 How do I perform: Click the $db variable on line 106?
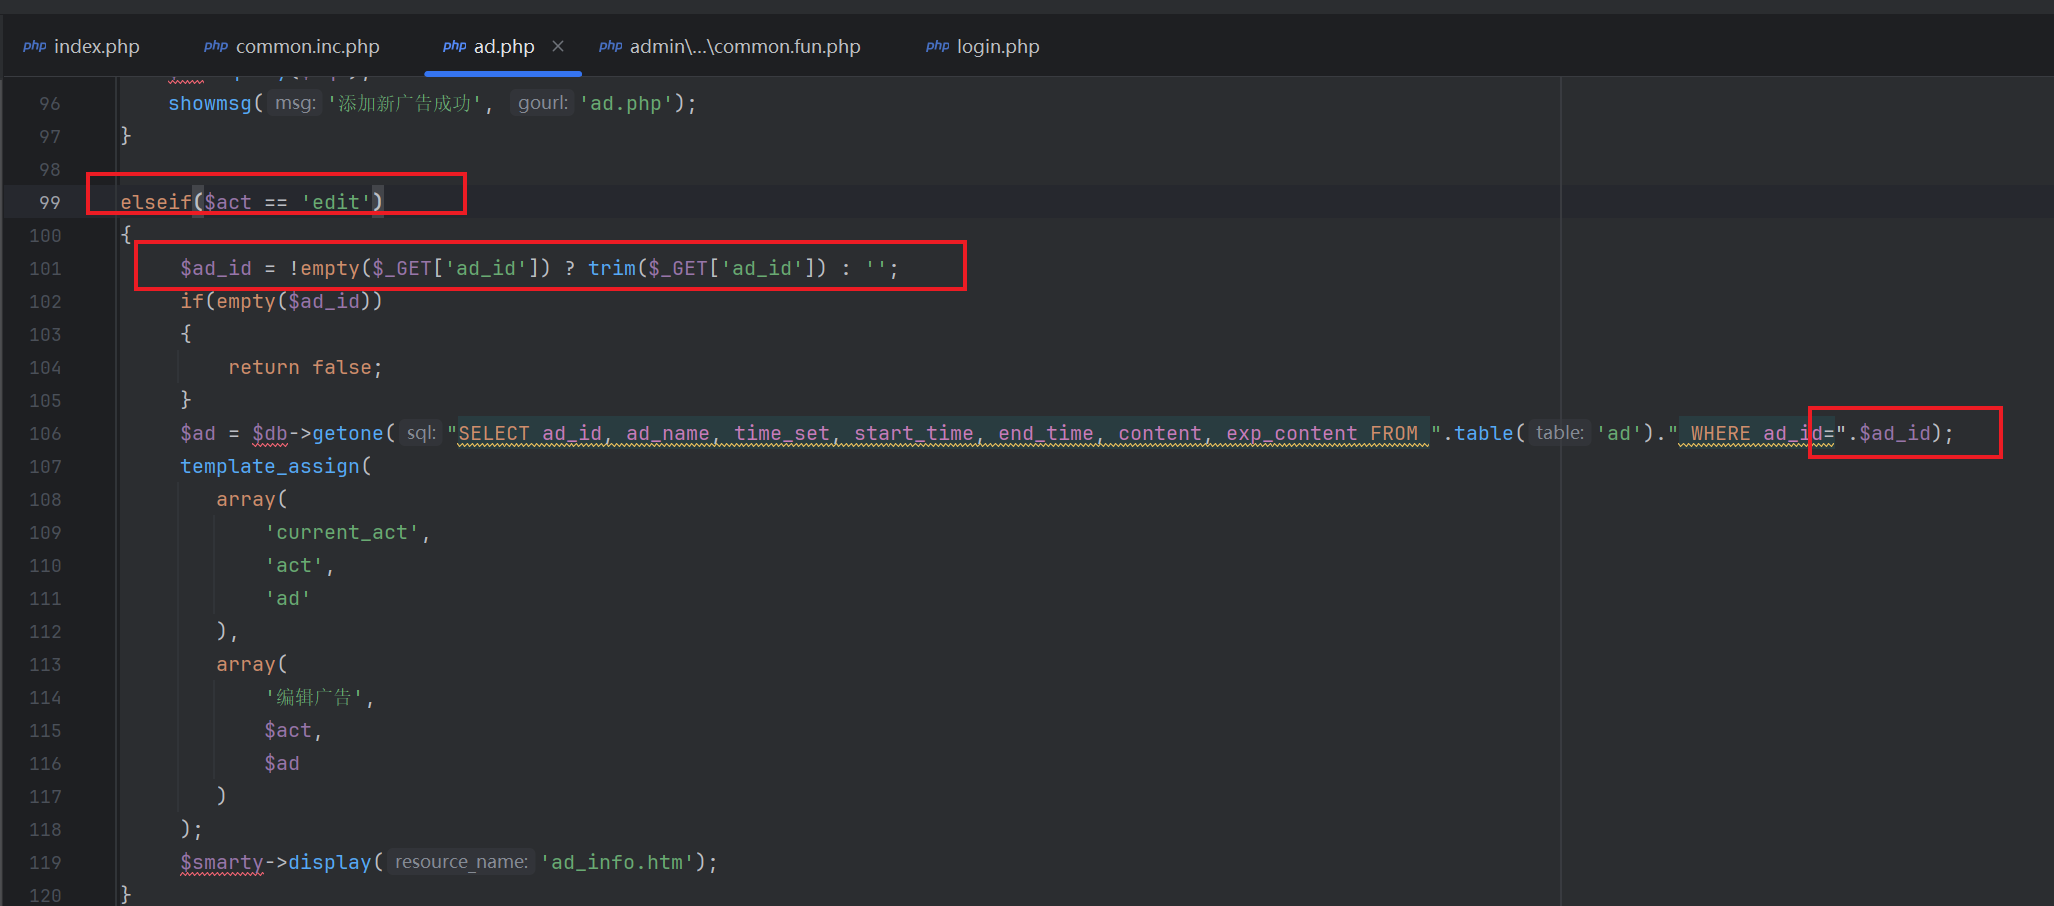(x=270, y=433)
